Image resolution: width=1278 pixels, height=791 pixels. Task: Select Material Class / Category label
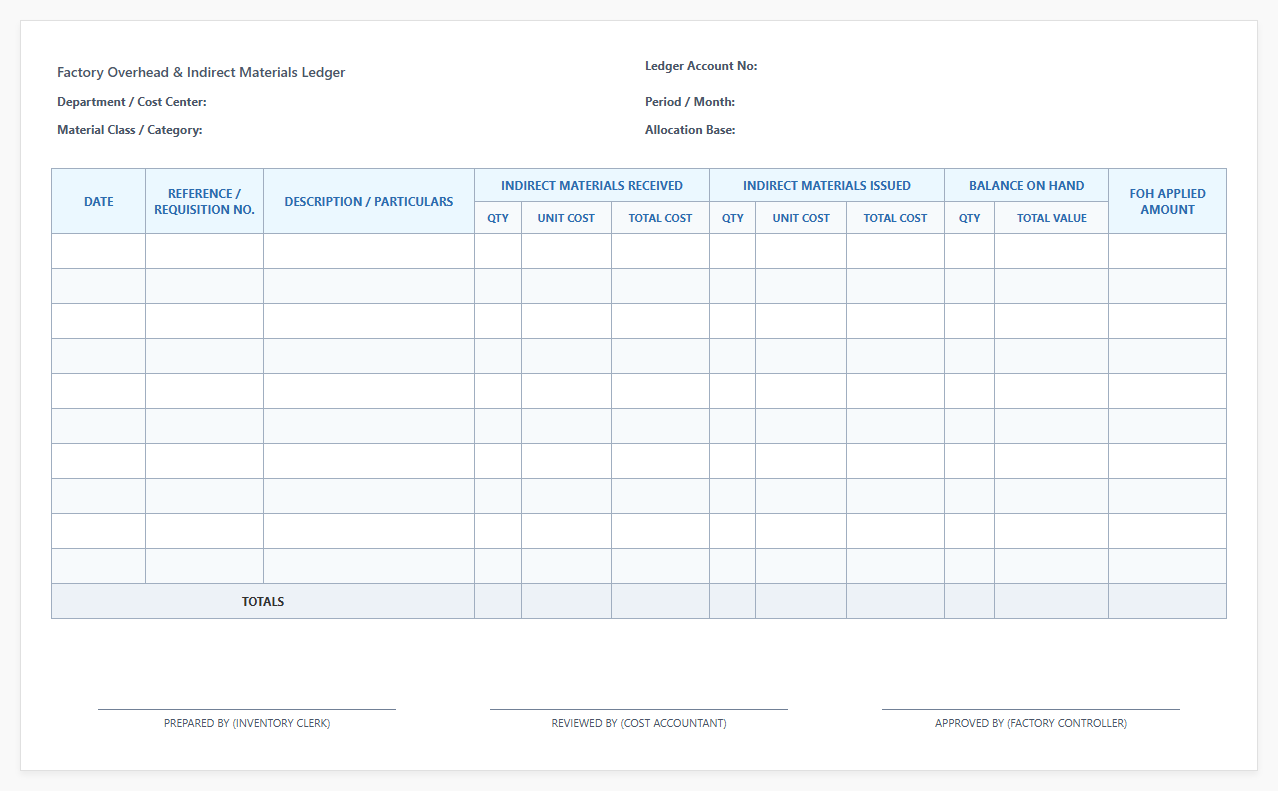coord(130,130)
